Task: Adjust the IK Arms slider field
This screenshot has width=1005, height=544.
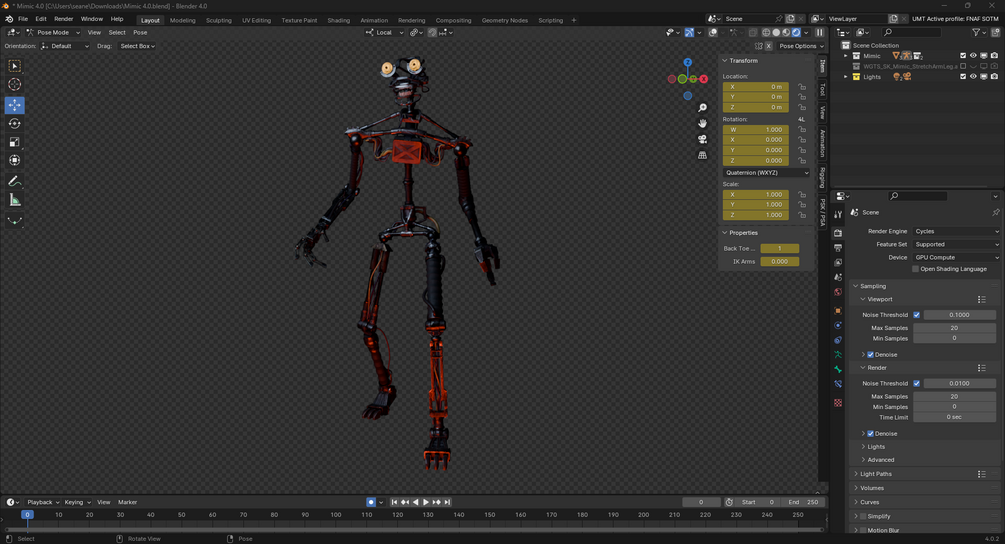Action: (x=779, y=261)
